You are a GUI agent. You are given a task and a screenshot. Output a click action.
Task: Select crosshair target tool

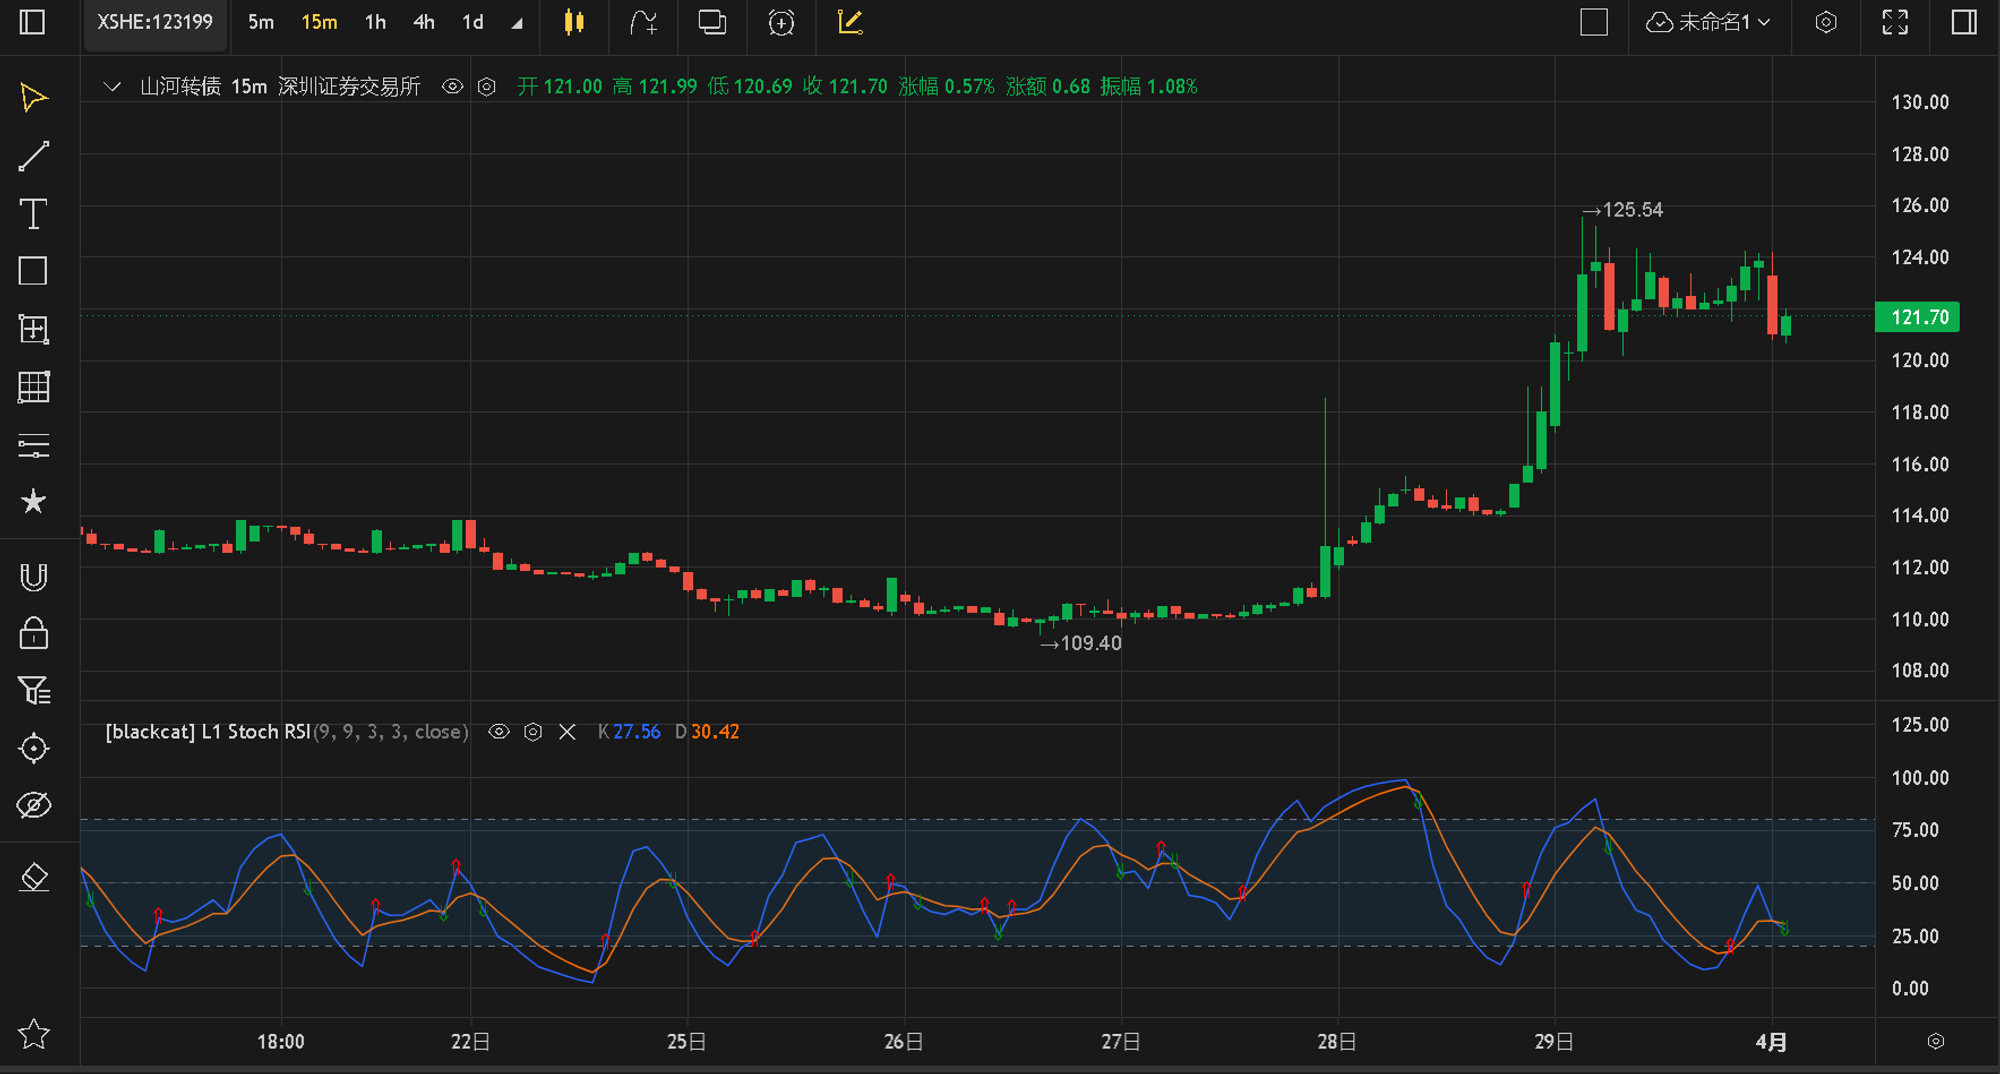pyautogui.click(x=34, y=748)
